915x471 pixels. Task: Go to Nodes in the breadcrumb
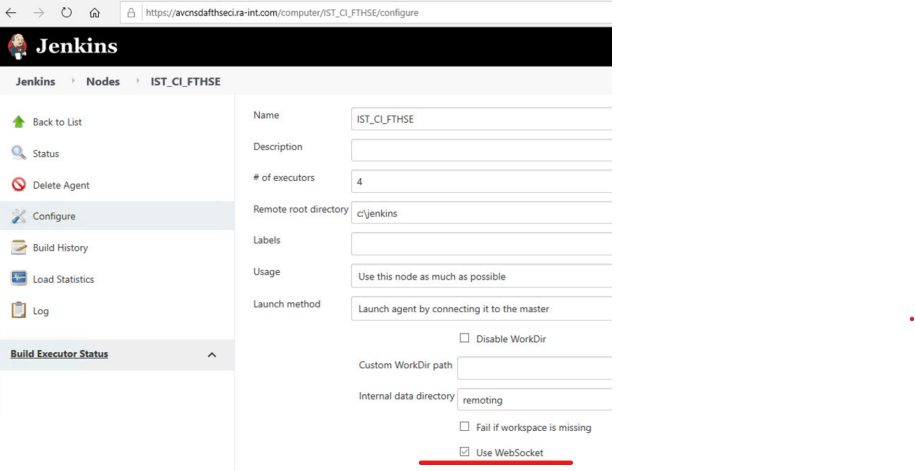[103, 82]
